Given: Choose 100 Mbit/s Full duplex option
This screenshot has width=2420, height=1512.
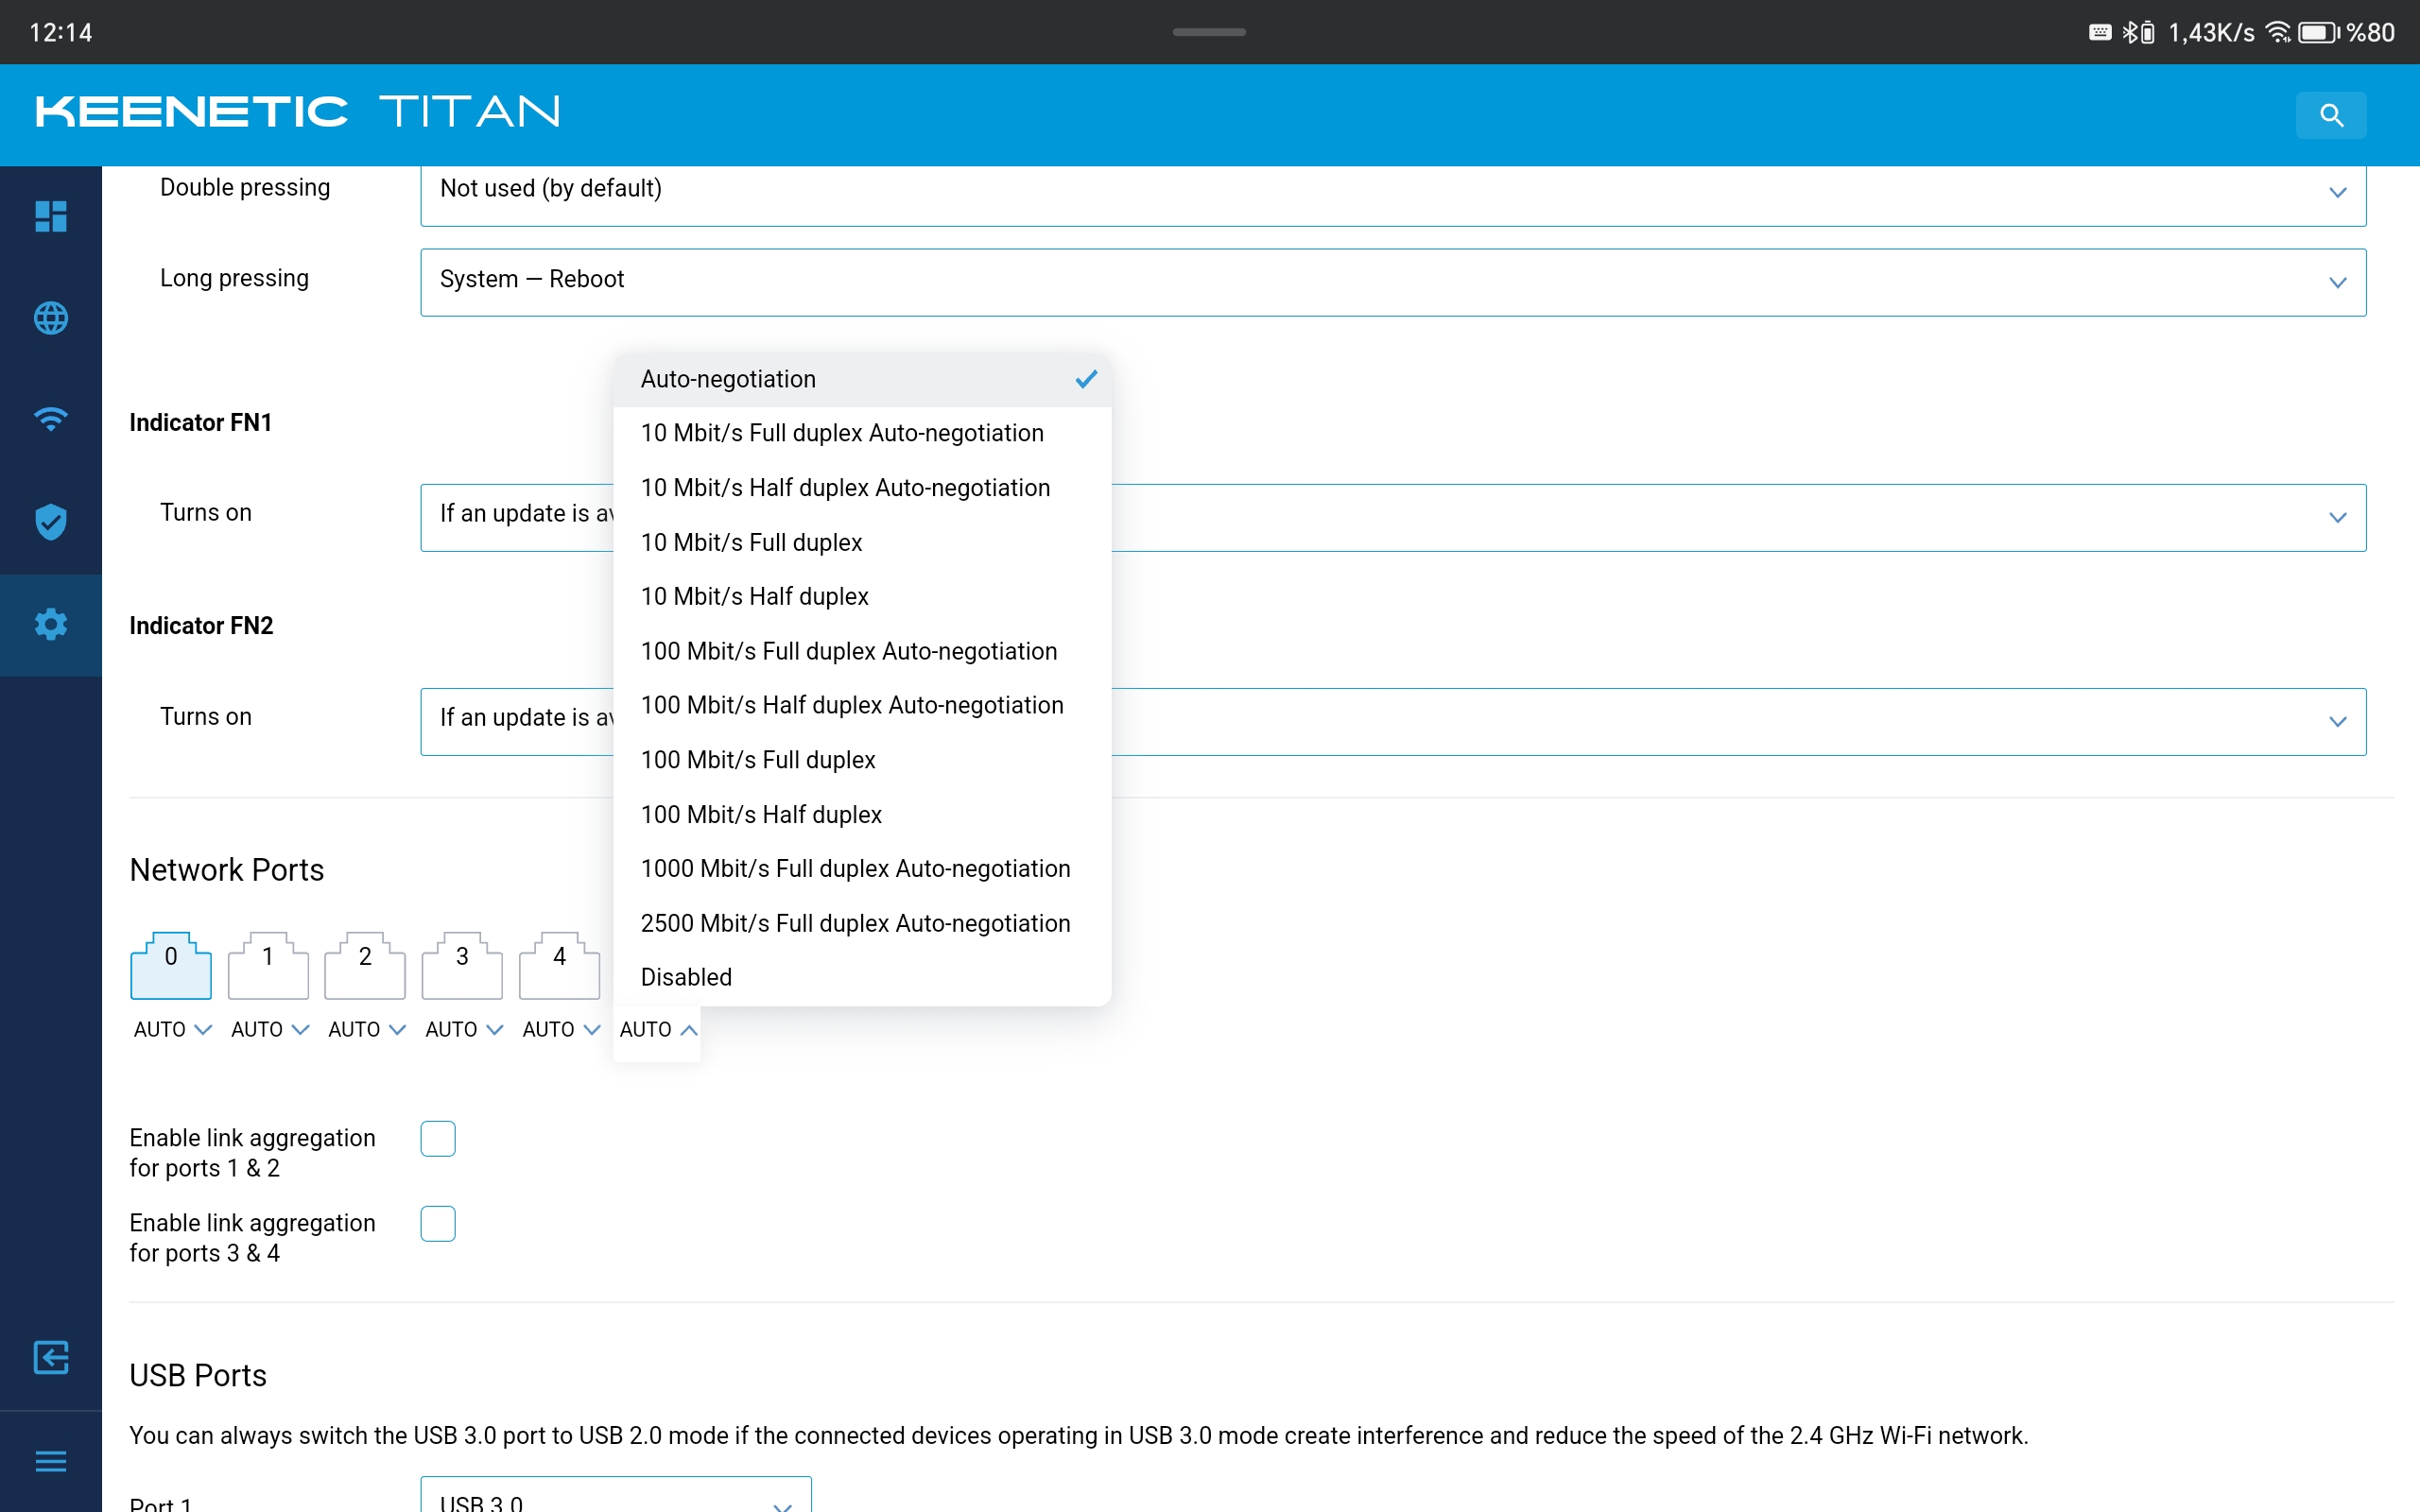Looking at the screenshot, I should (x=862, y=760).
